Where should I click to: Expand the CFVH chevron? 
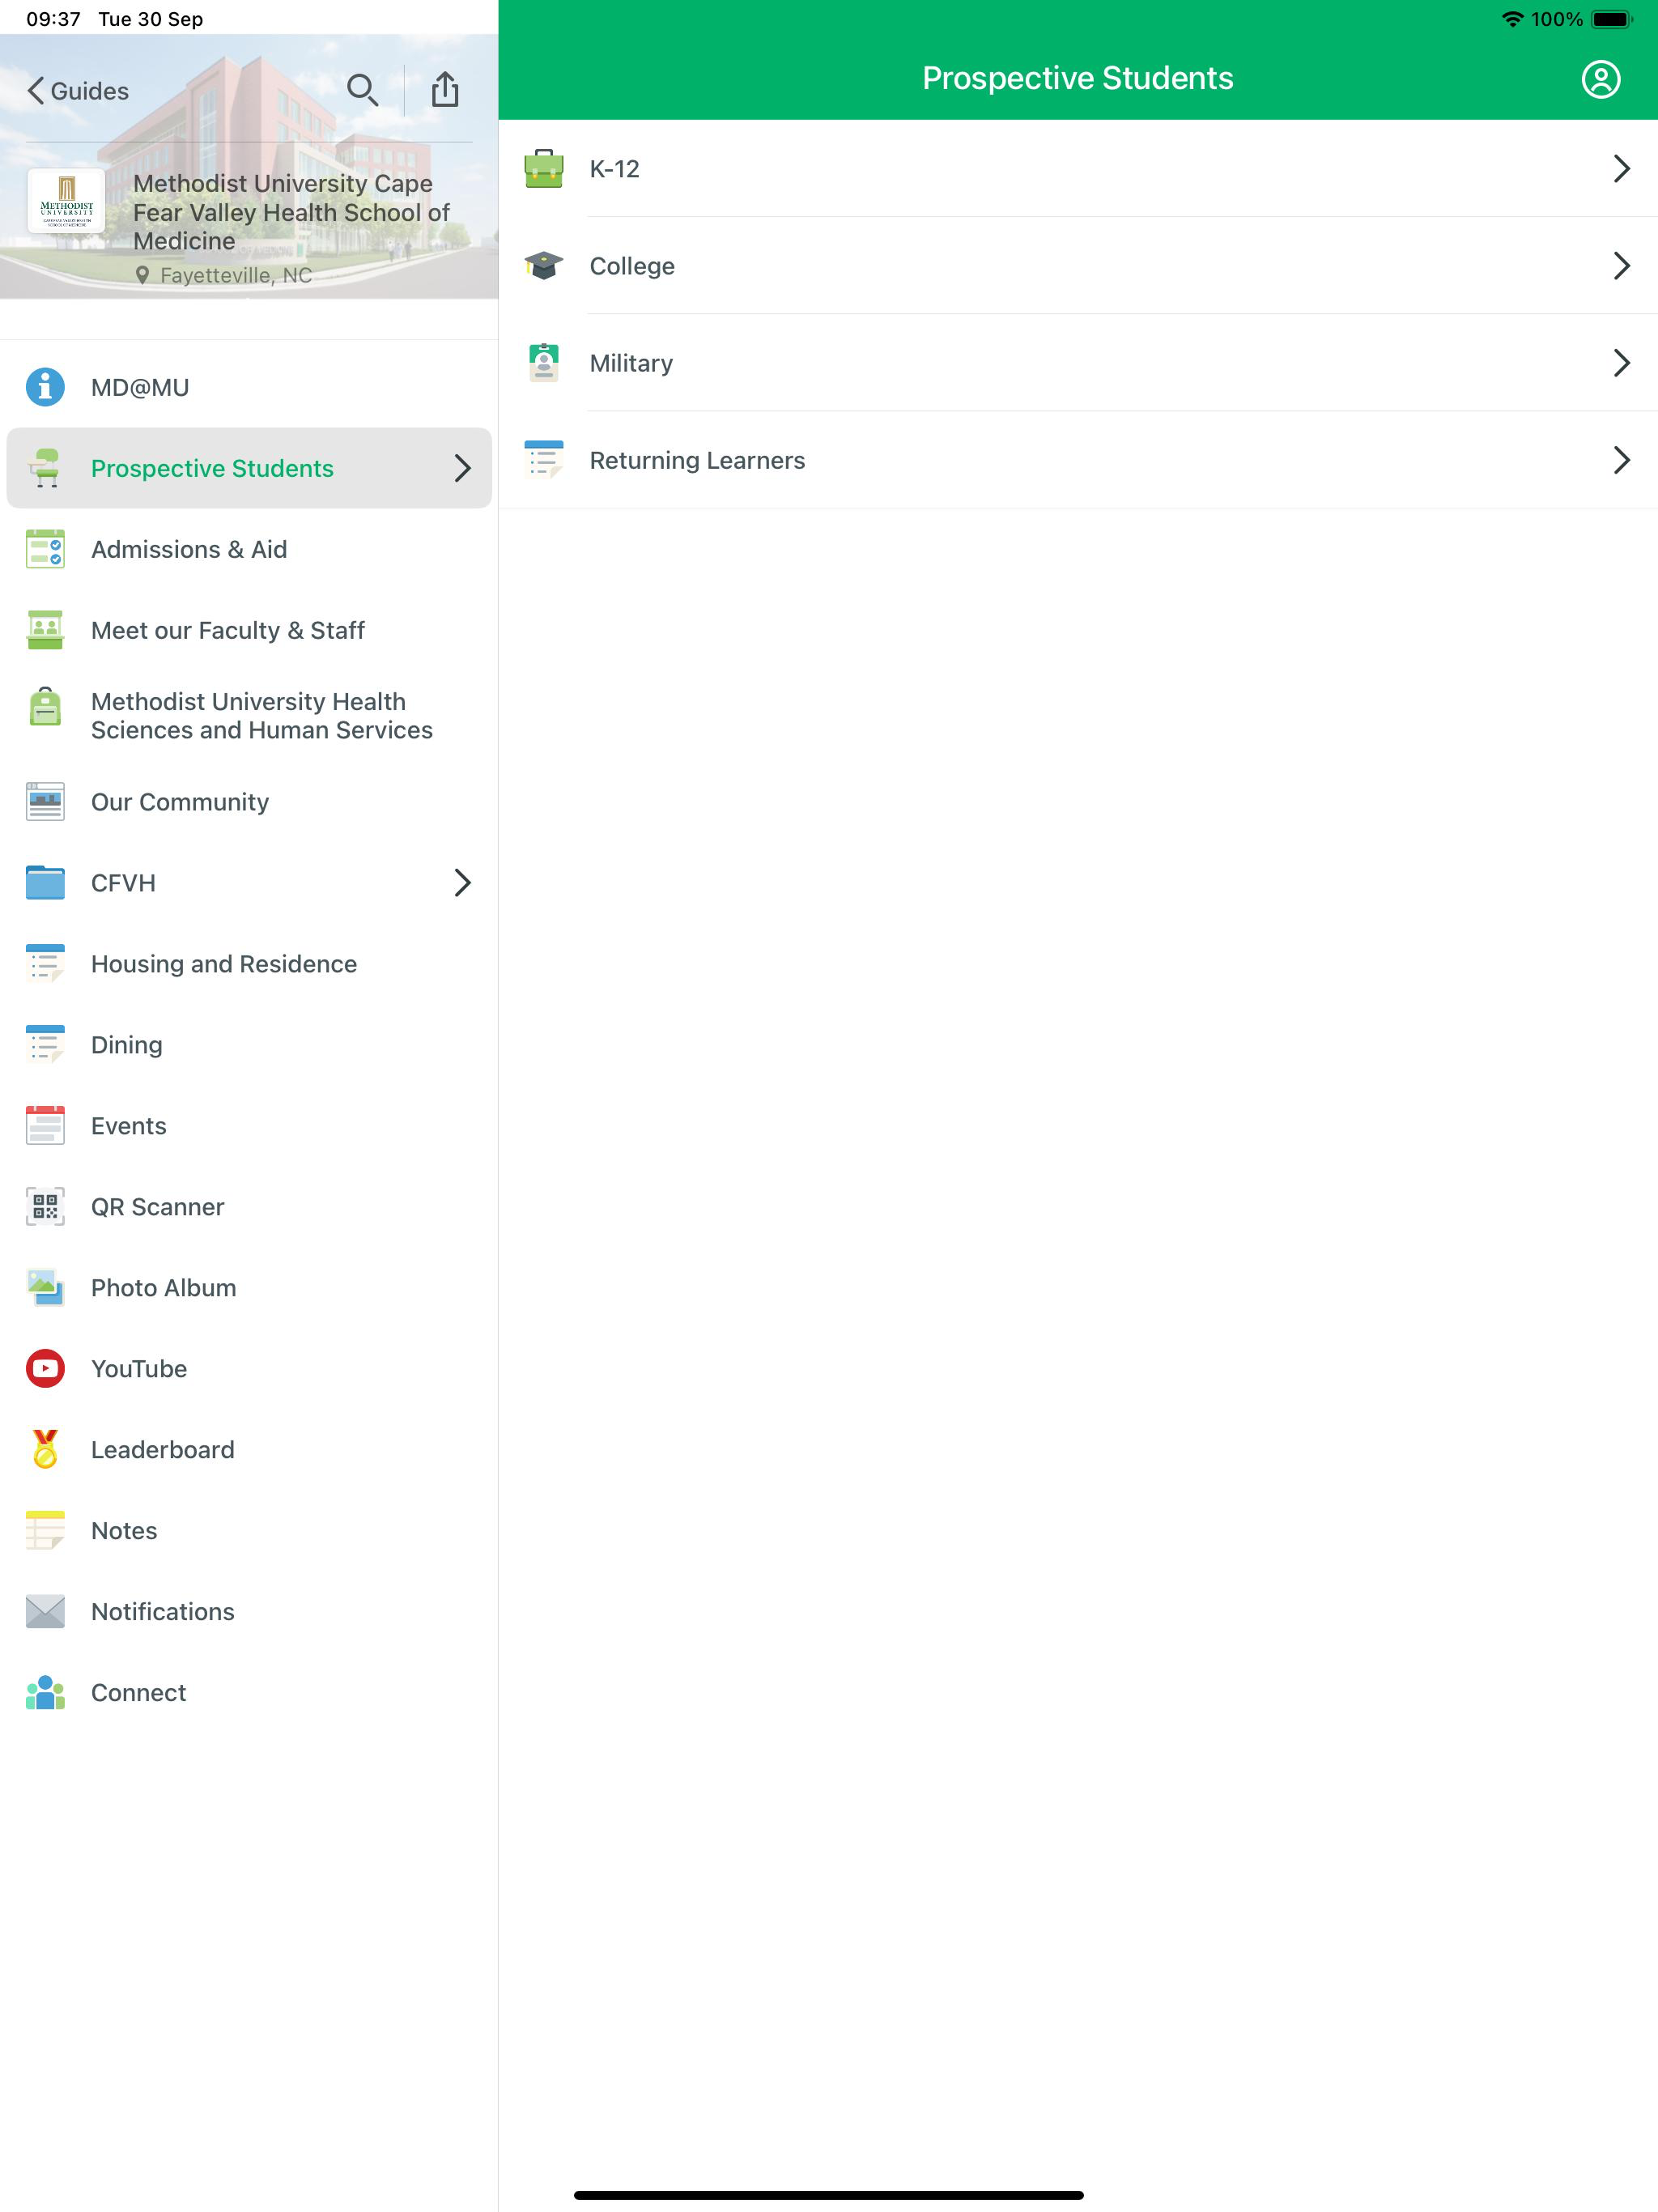[x=462, y=883]
